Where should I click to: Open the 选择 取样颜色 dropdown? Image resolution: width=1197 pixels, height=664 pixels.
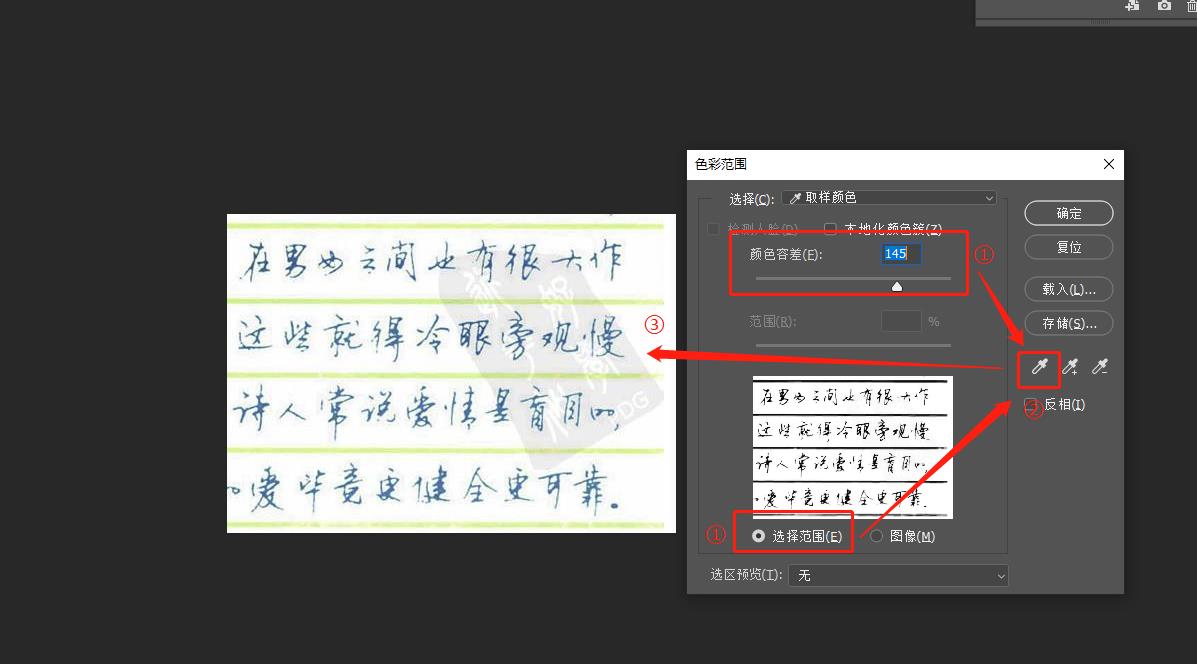(889, 198)
